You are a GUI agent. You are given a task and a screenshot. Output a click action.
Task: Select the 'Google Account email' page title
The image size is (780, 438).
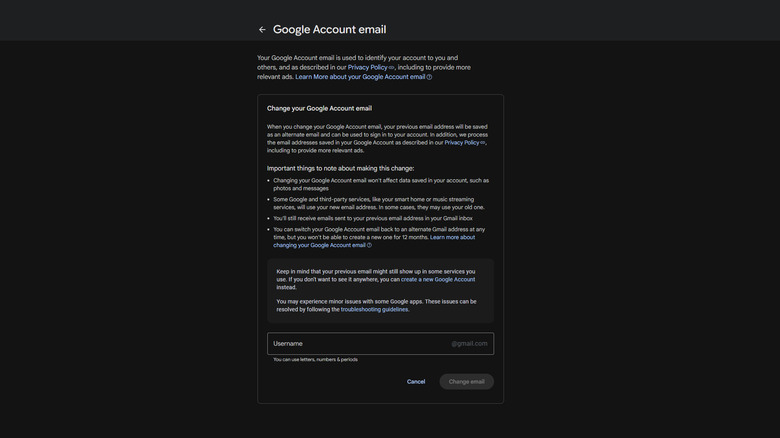tap(329, 29)
